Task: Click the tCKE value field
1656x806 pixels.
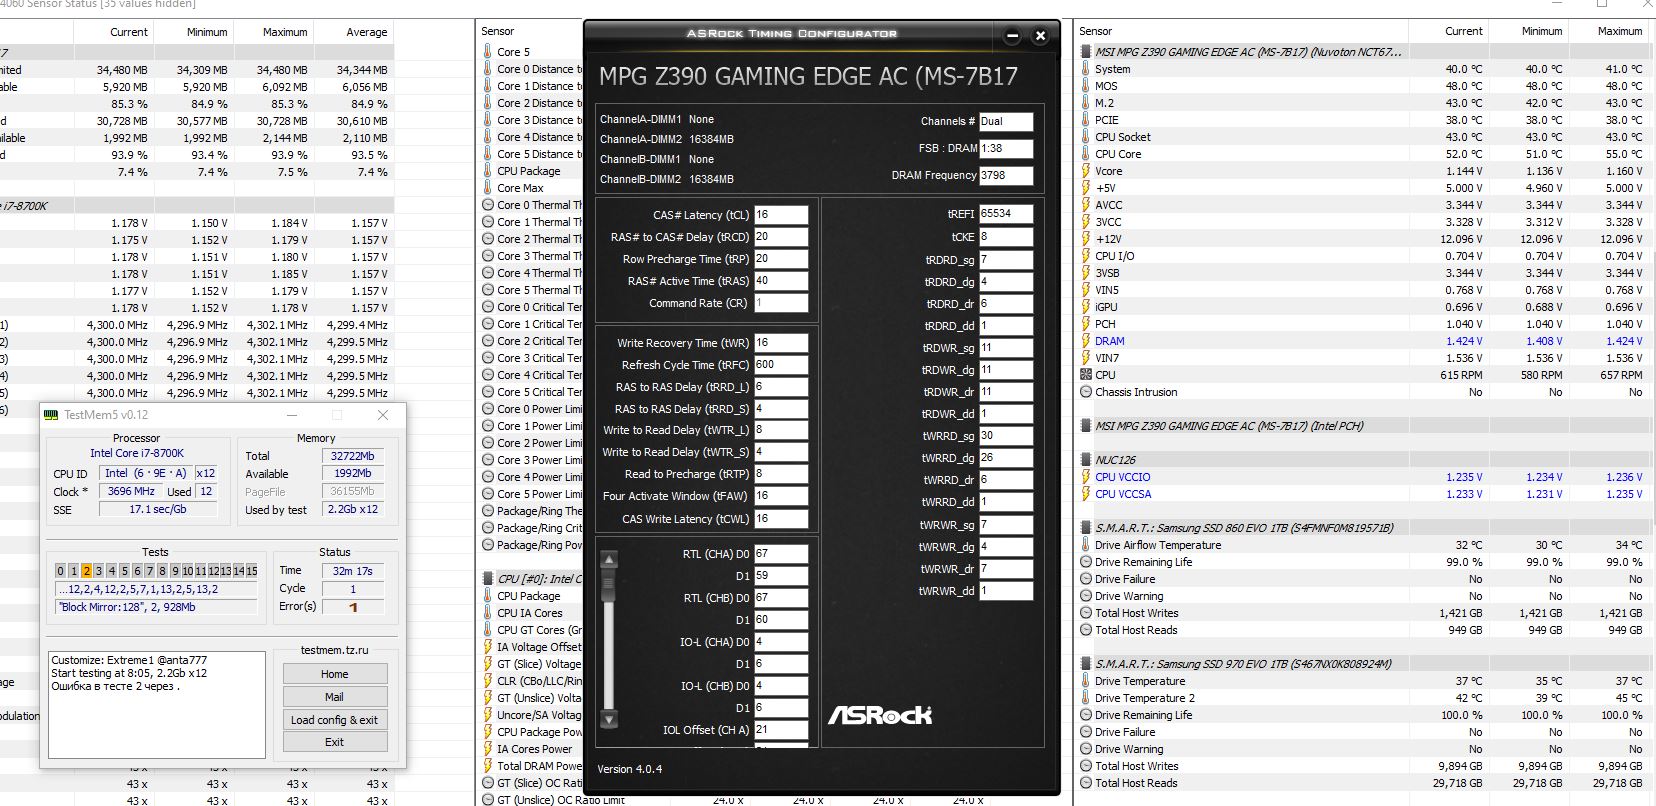Action: 1005,237
